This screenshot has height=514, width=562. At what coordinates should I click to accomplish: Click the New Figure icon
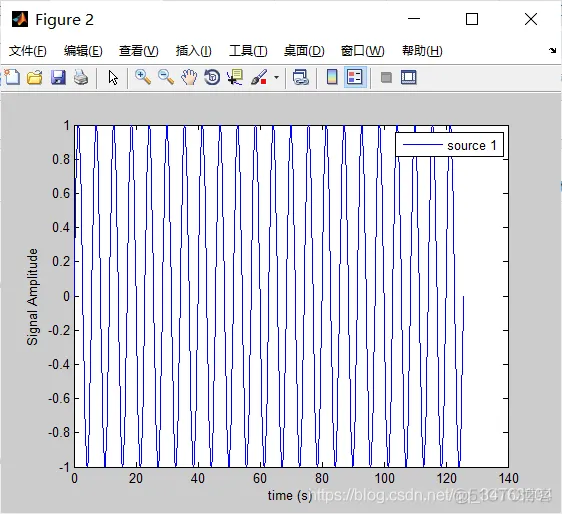click(12, 77)
